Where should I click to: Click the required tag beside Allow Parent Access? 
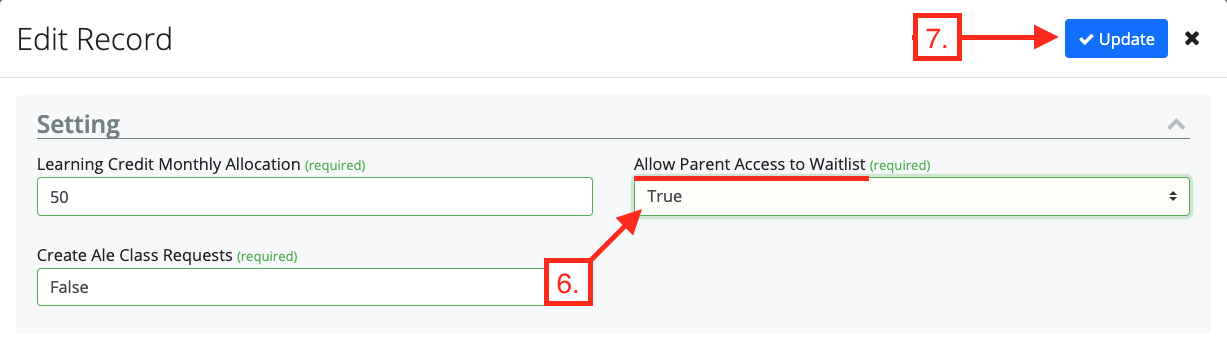(x=899, y=165)
